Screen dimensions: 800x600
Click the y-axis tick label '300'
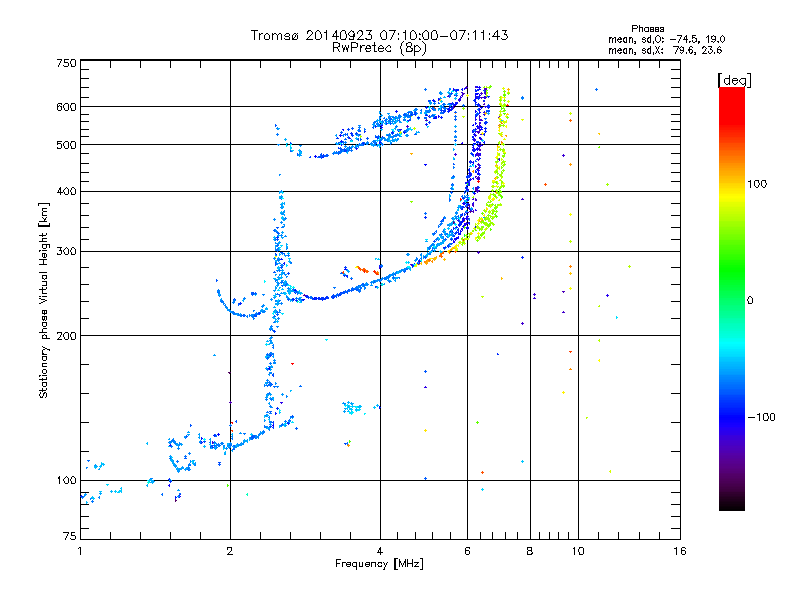(67, 251)
